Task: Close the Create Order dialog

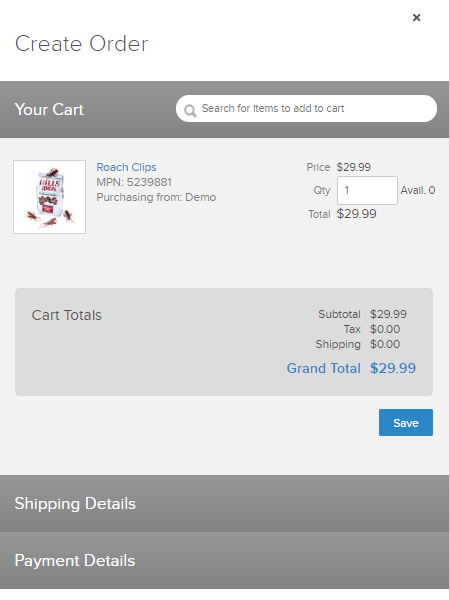Action: pos(416,18)
